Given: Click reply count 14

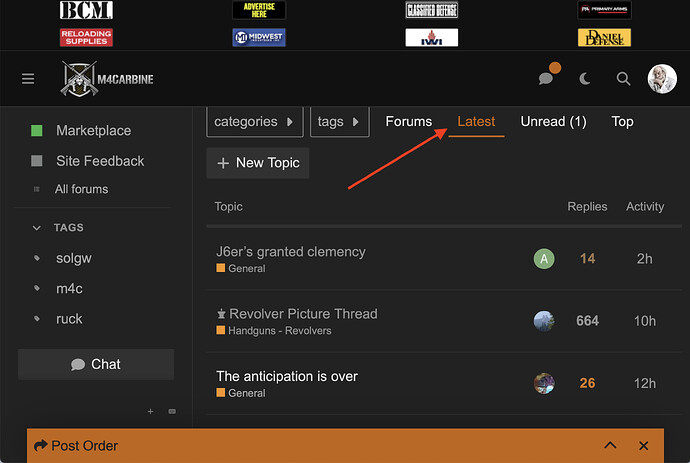Looking at the screenshot, I should click(587, 259).
